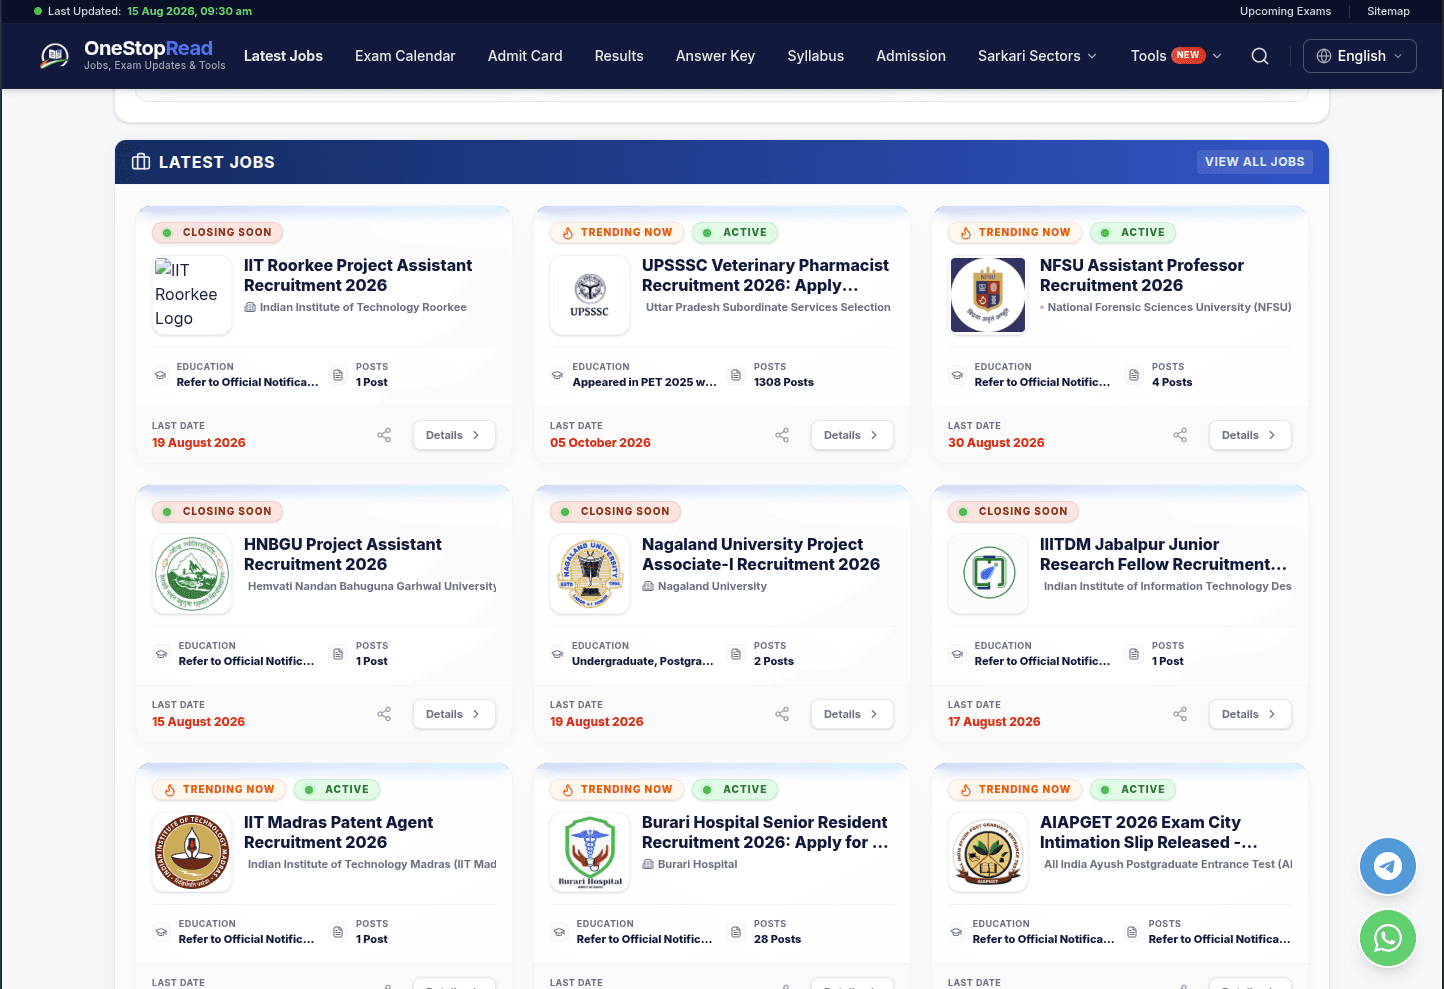This screenshot has width=1444, height=989.
Task: Share the HNBGU Project Assistant job
Action: [x=384, y=714]
